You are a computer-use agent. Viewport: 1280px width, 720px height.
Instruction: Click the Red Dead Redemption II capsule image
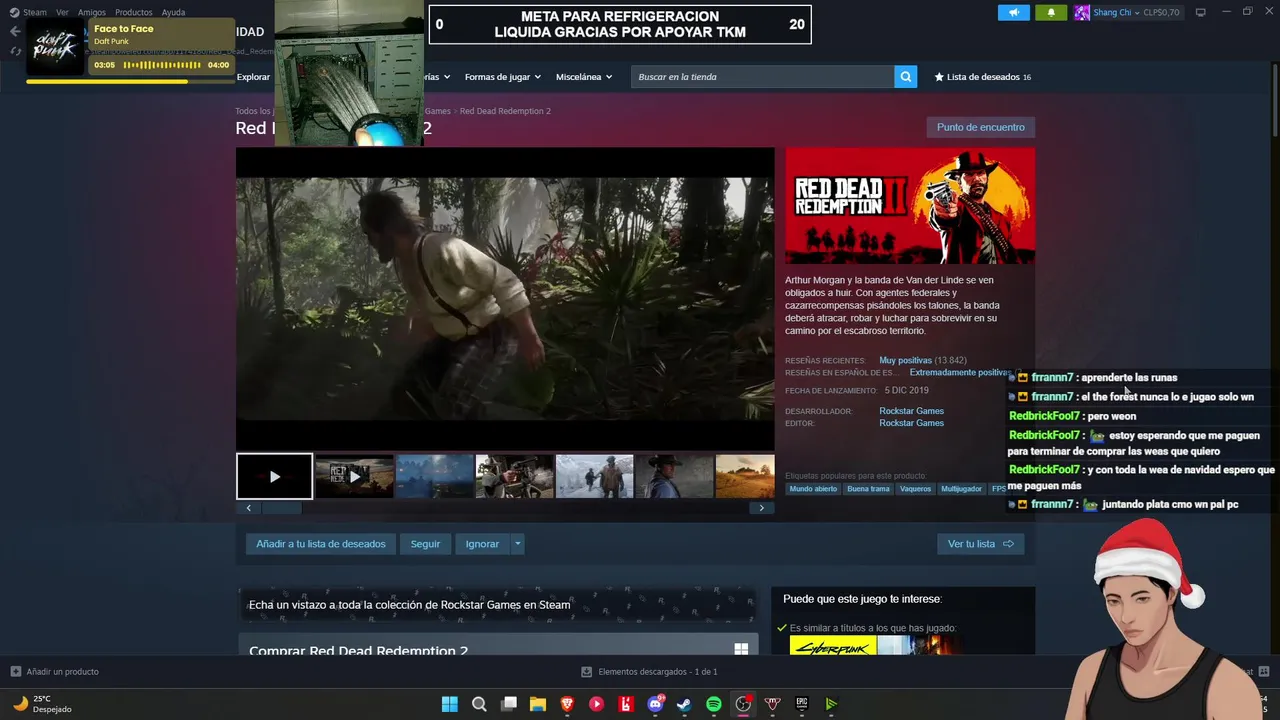click(910, 207)
